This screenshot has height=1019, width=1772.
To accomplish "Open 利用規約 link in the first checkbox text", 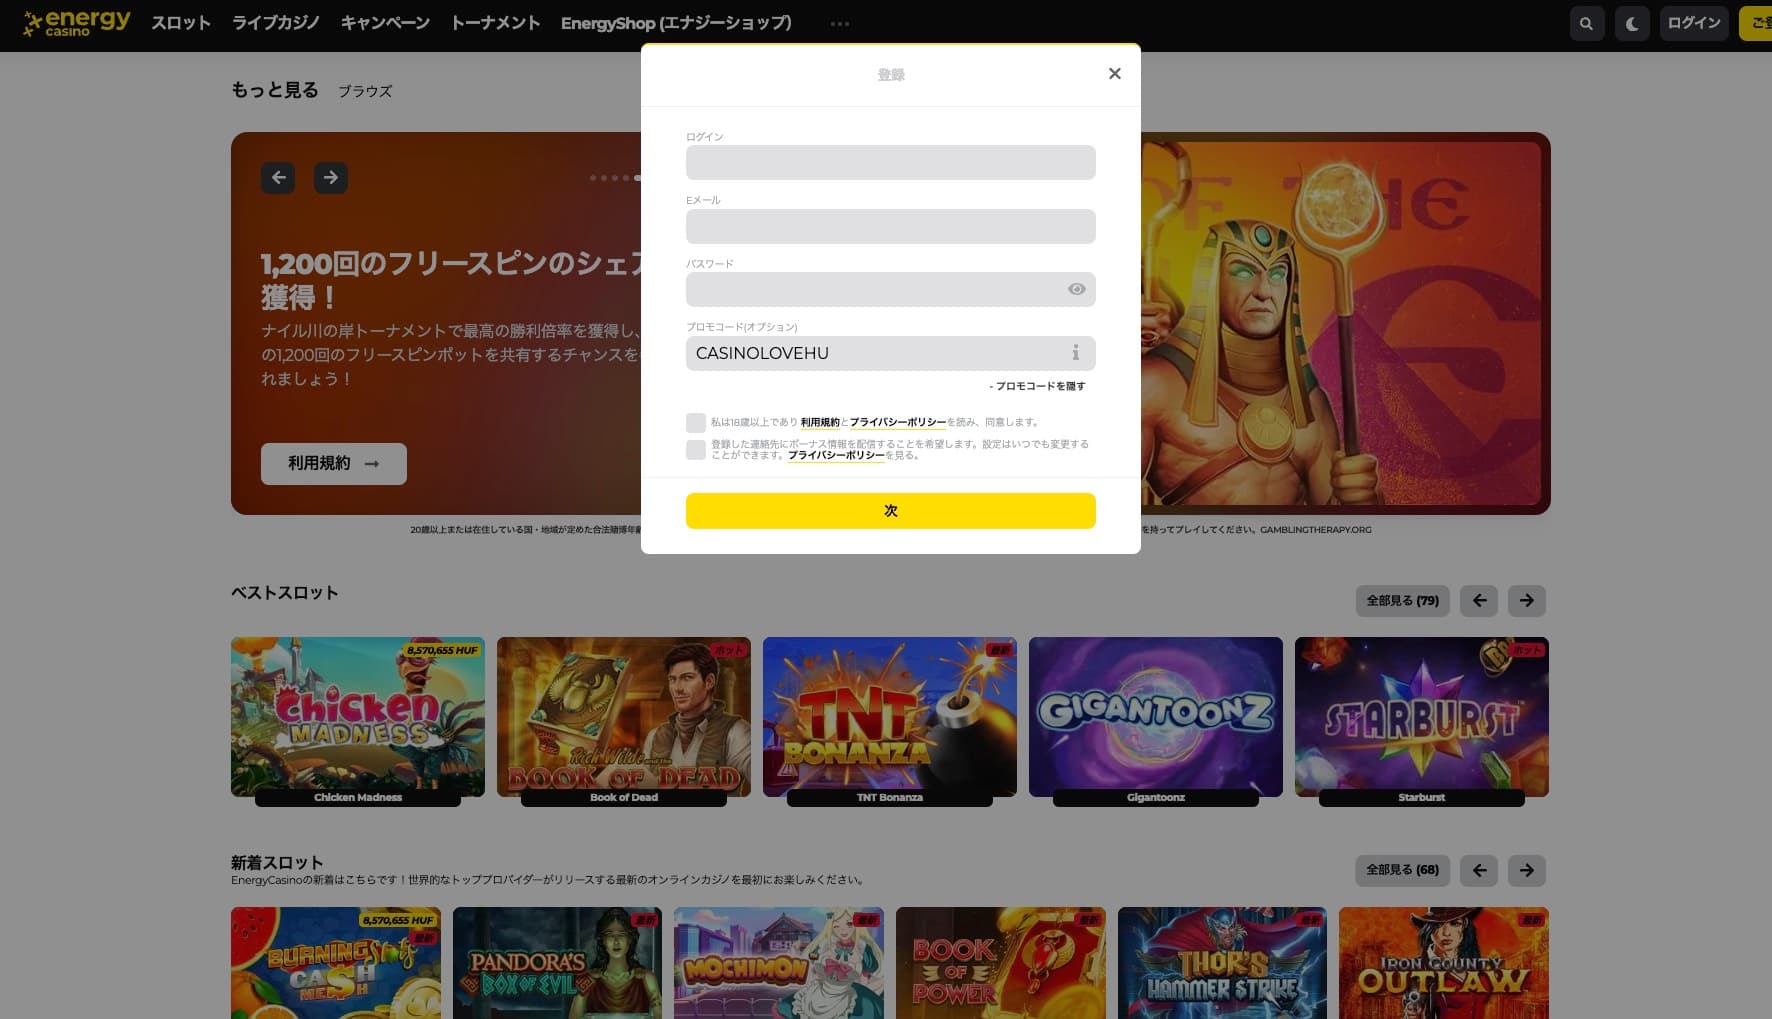I will (x=820, y=423).
